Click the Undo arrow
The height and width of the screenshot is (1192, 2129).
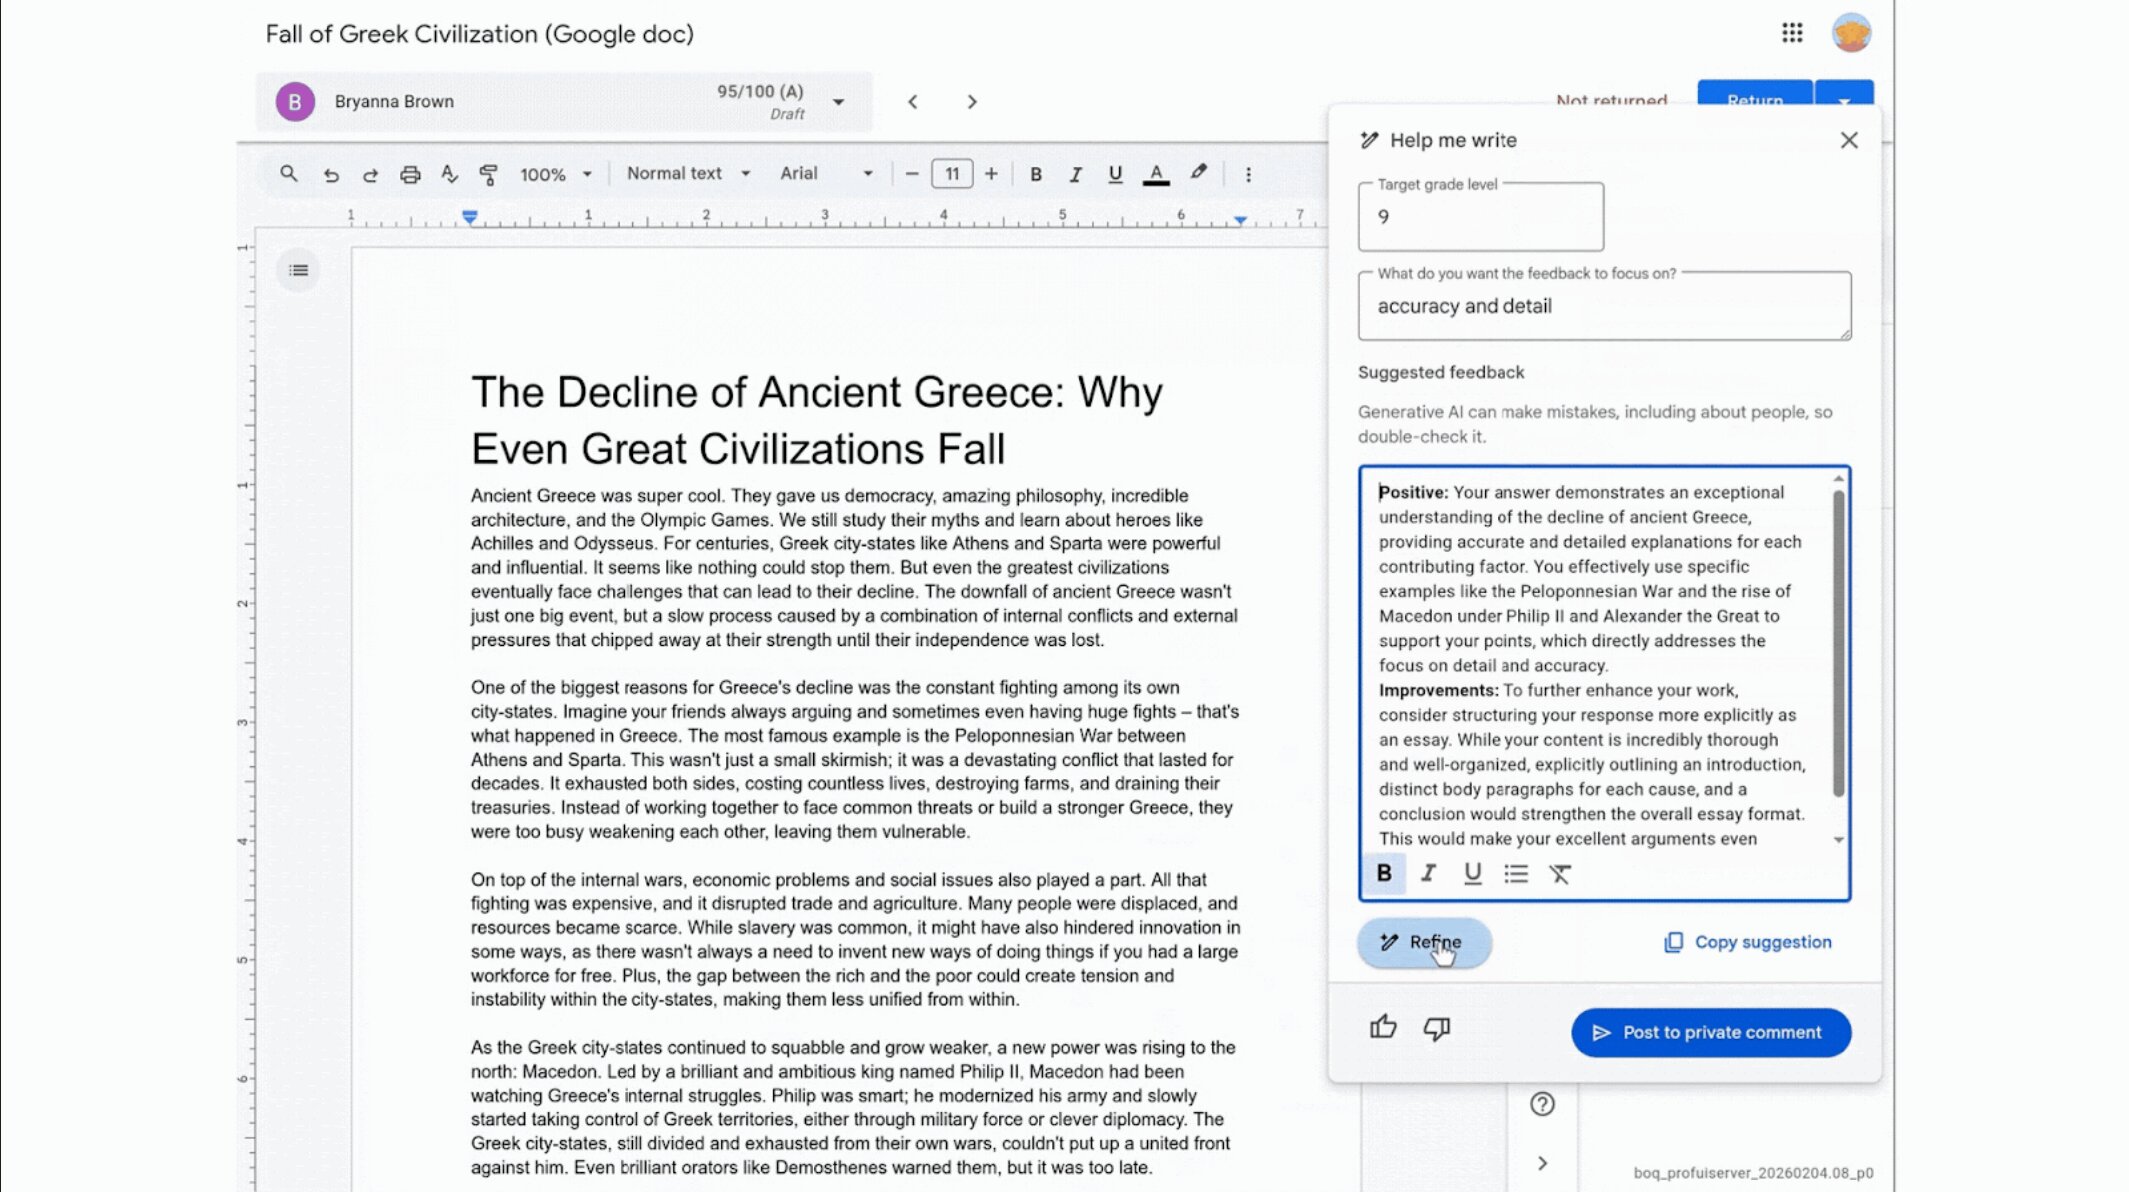[x=332, y=173]
